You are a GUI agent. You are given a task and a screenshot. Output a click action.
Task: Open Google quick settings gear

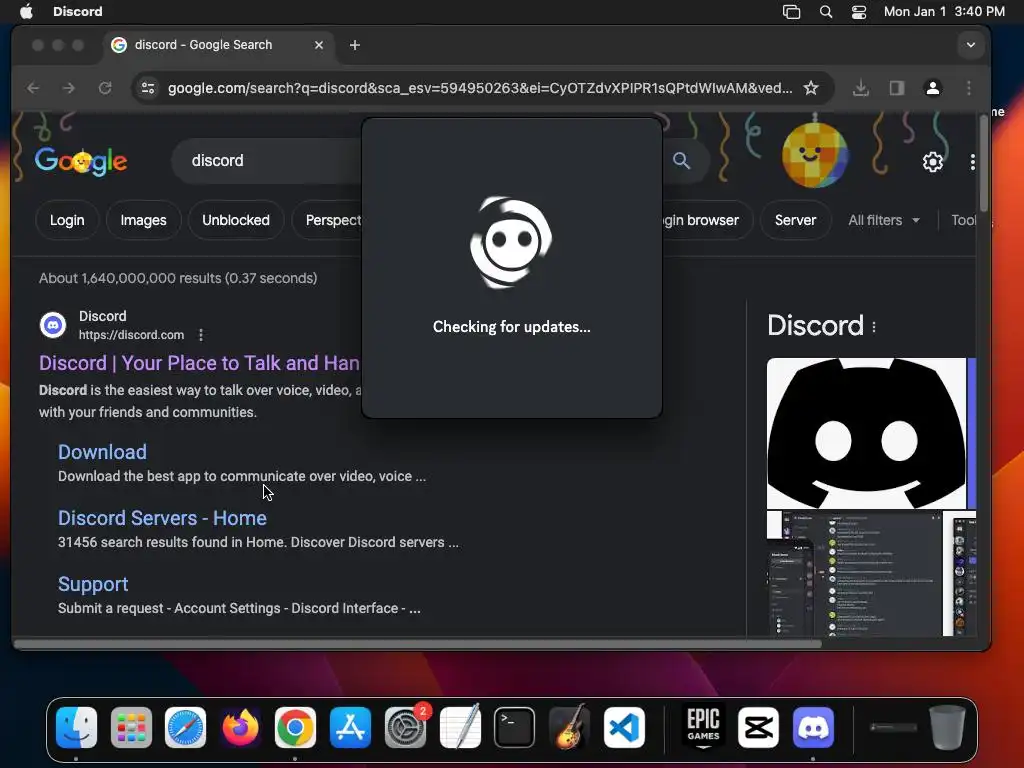933,161
